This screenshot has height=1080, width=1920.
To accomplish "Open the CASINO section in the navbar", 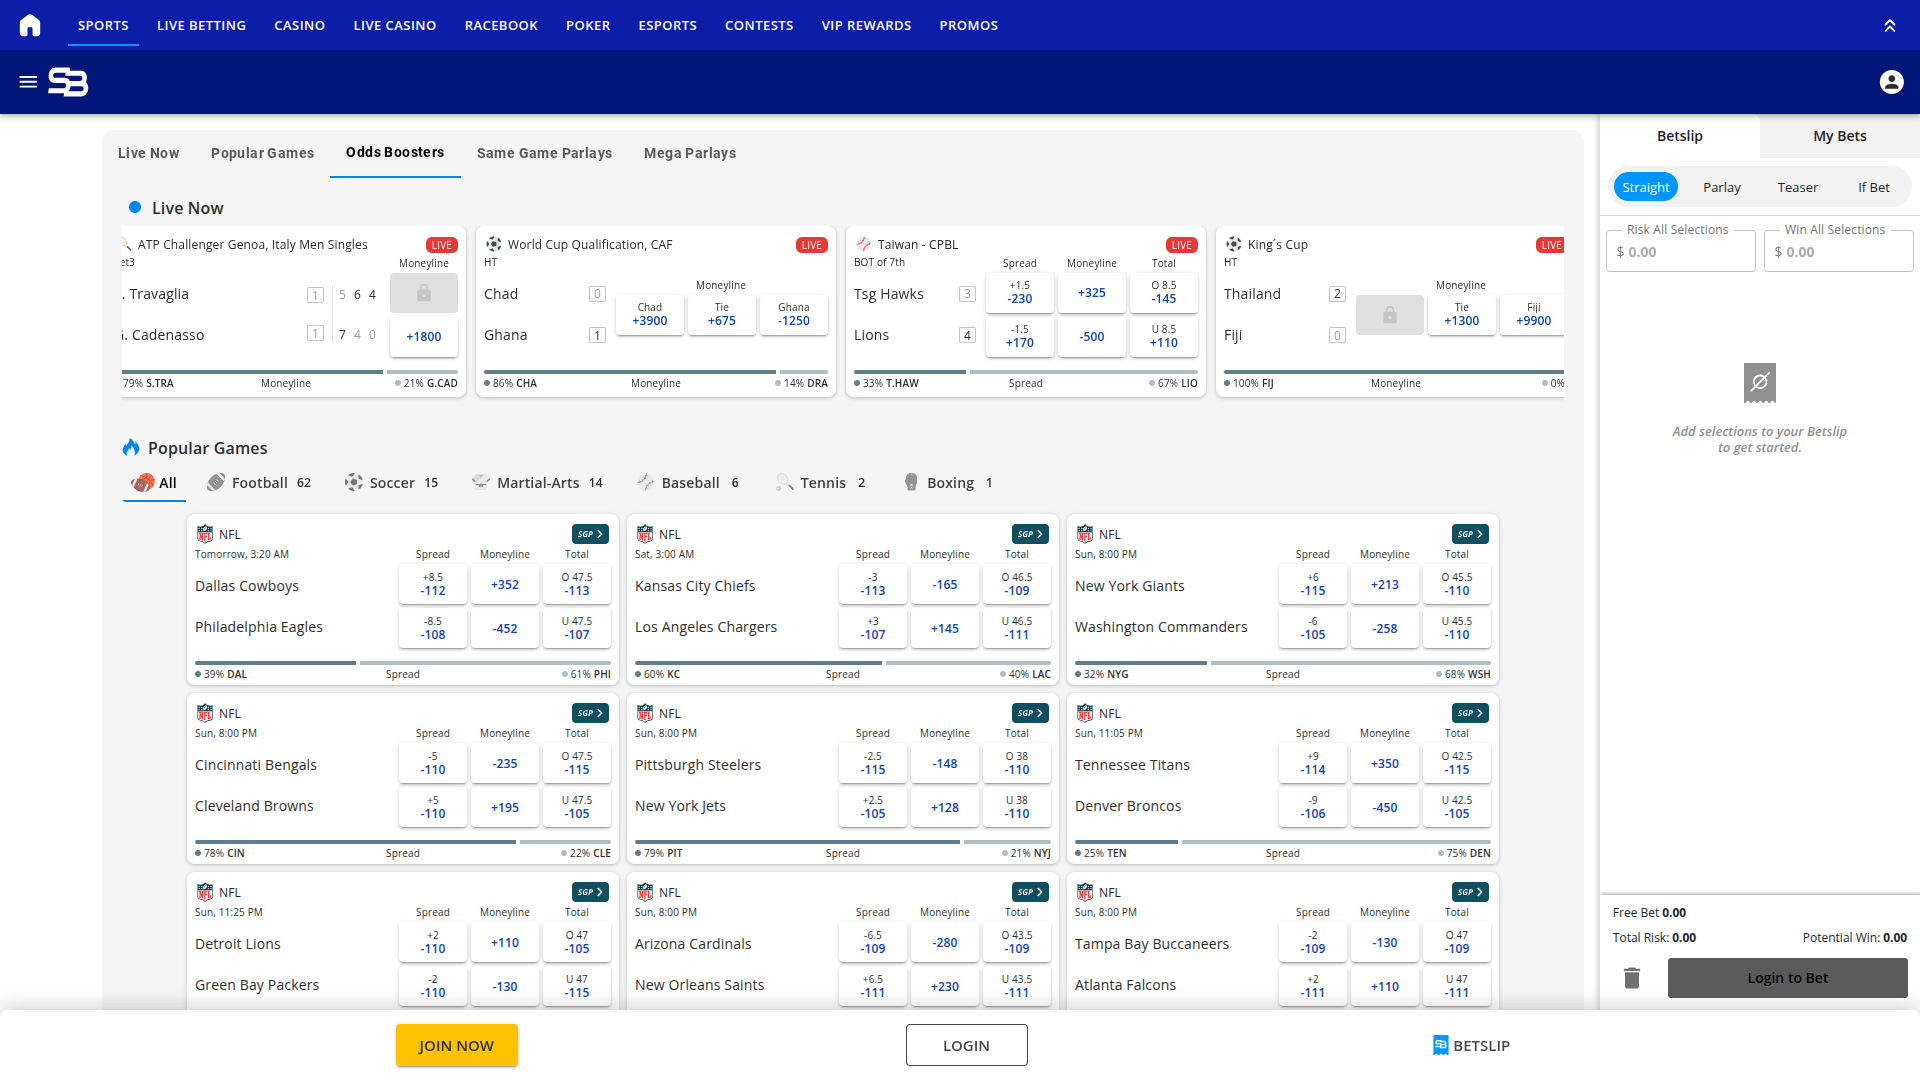I will pos(299,25).
